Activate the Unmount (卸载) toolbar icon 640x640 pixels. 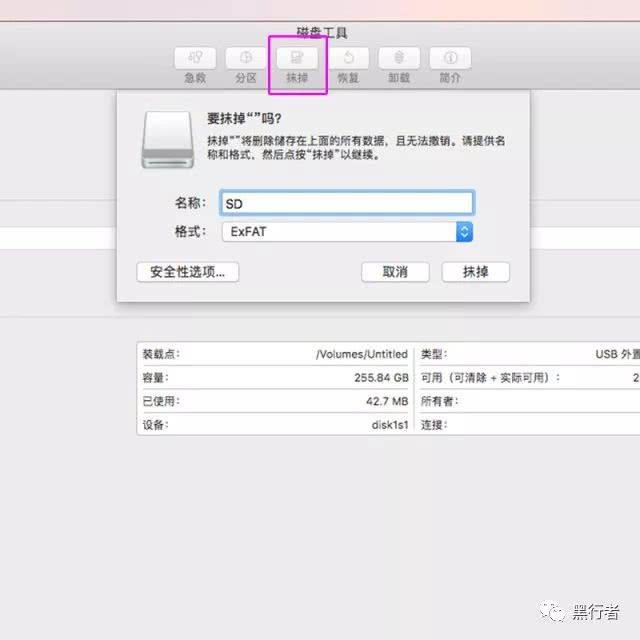[399, 58]
